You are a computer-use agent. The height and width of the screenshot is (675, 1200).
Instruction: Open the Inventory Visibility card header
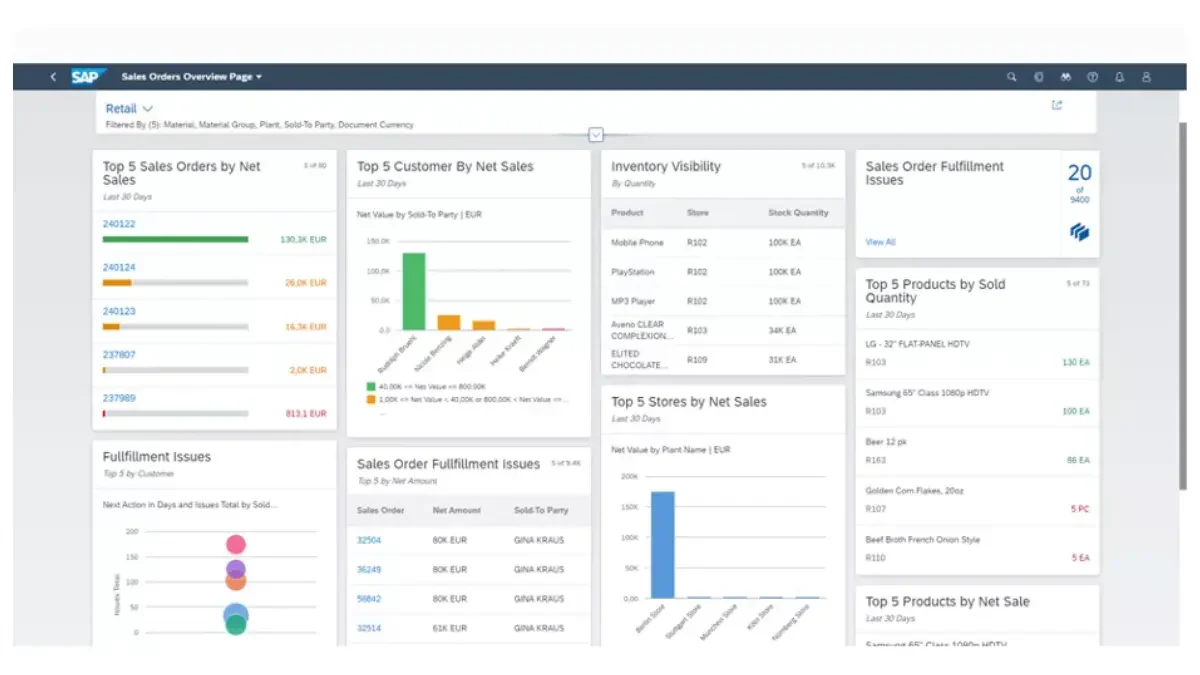pos(723,174)
